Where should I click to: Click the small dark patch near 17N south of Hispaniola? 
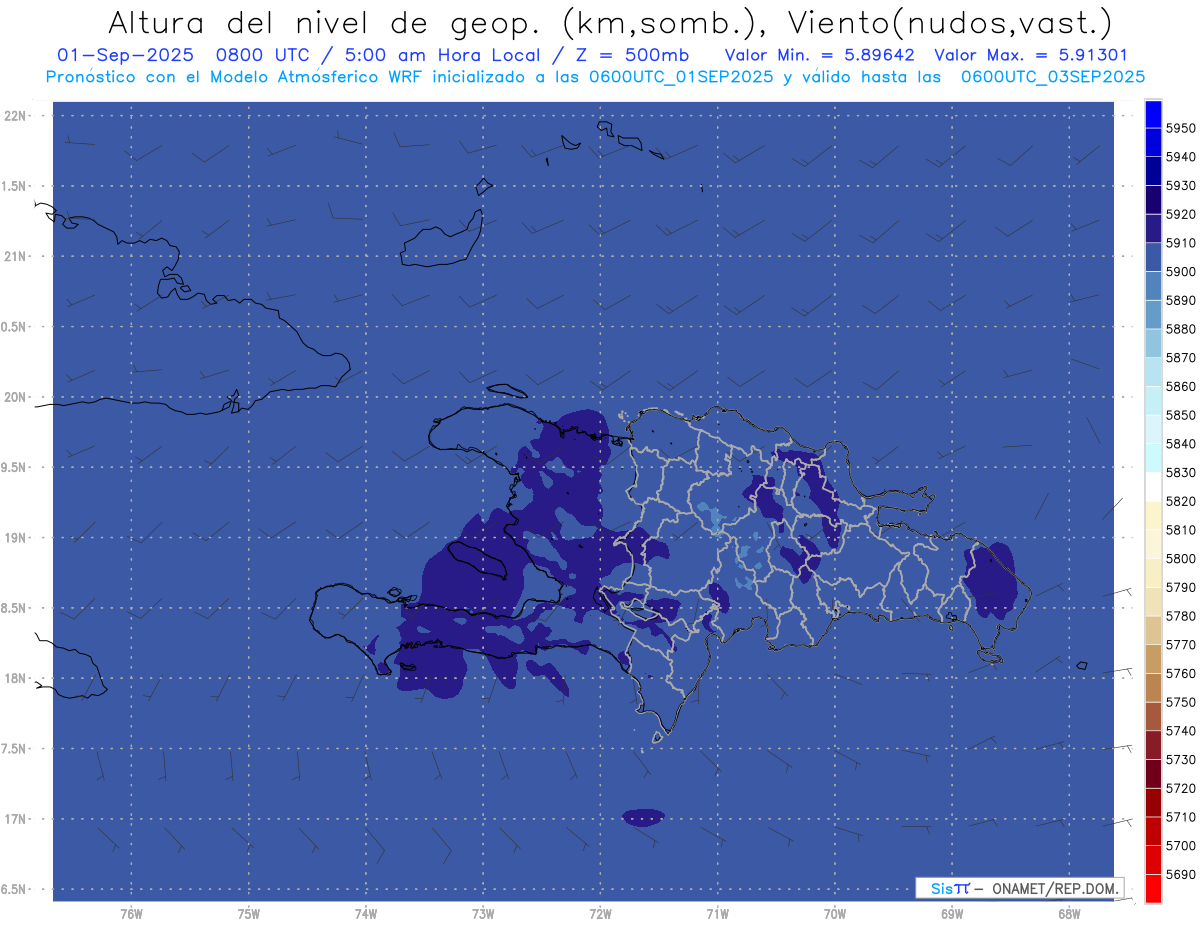pos(643,817)
